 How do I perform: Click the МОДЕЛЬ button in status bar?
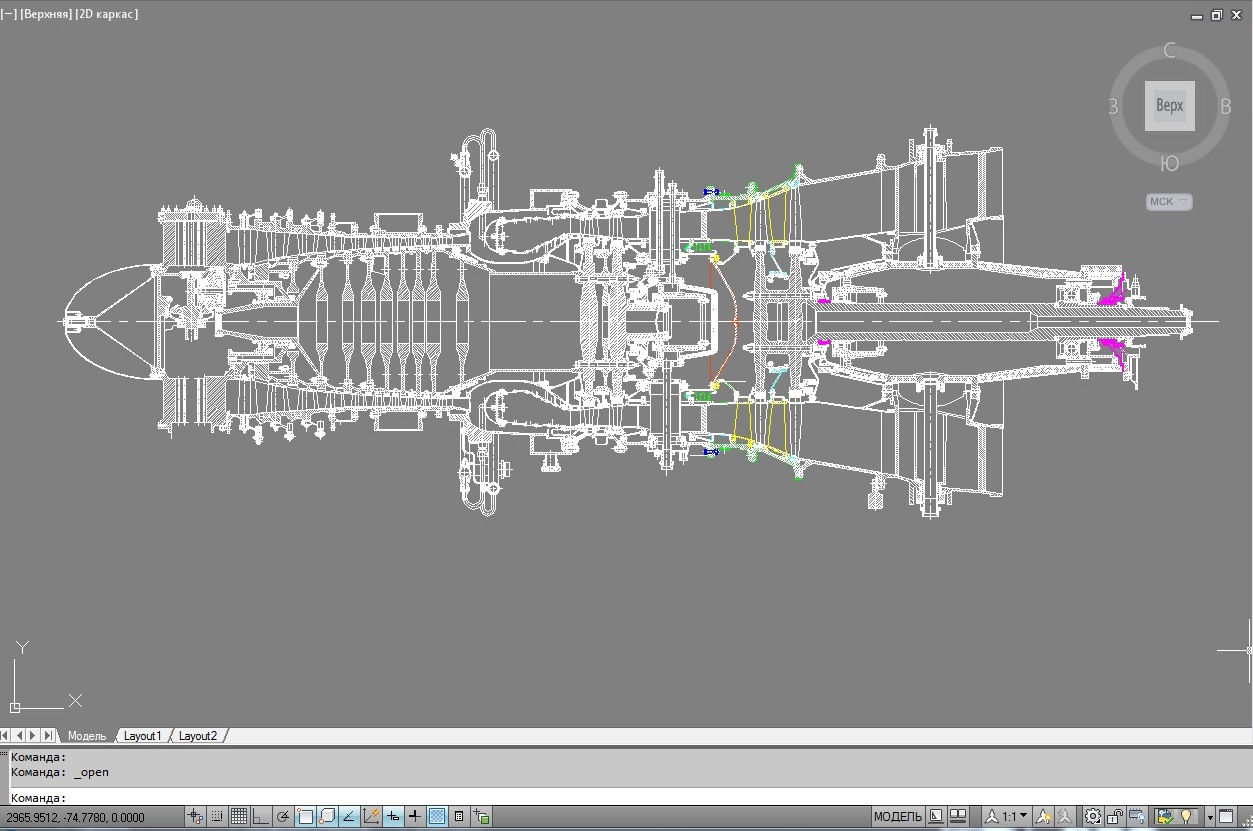pos(898,817)
